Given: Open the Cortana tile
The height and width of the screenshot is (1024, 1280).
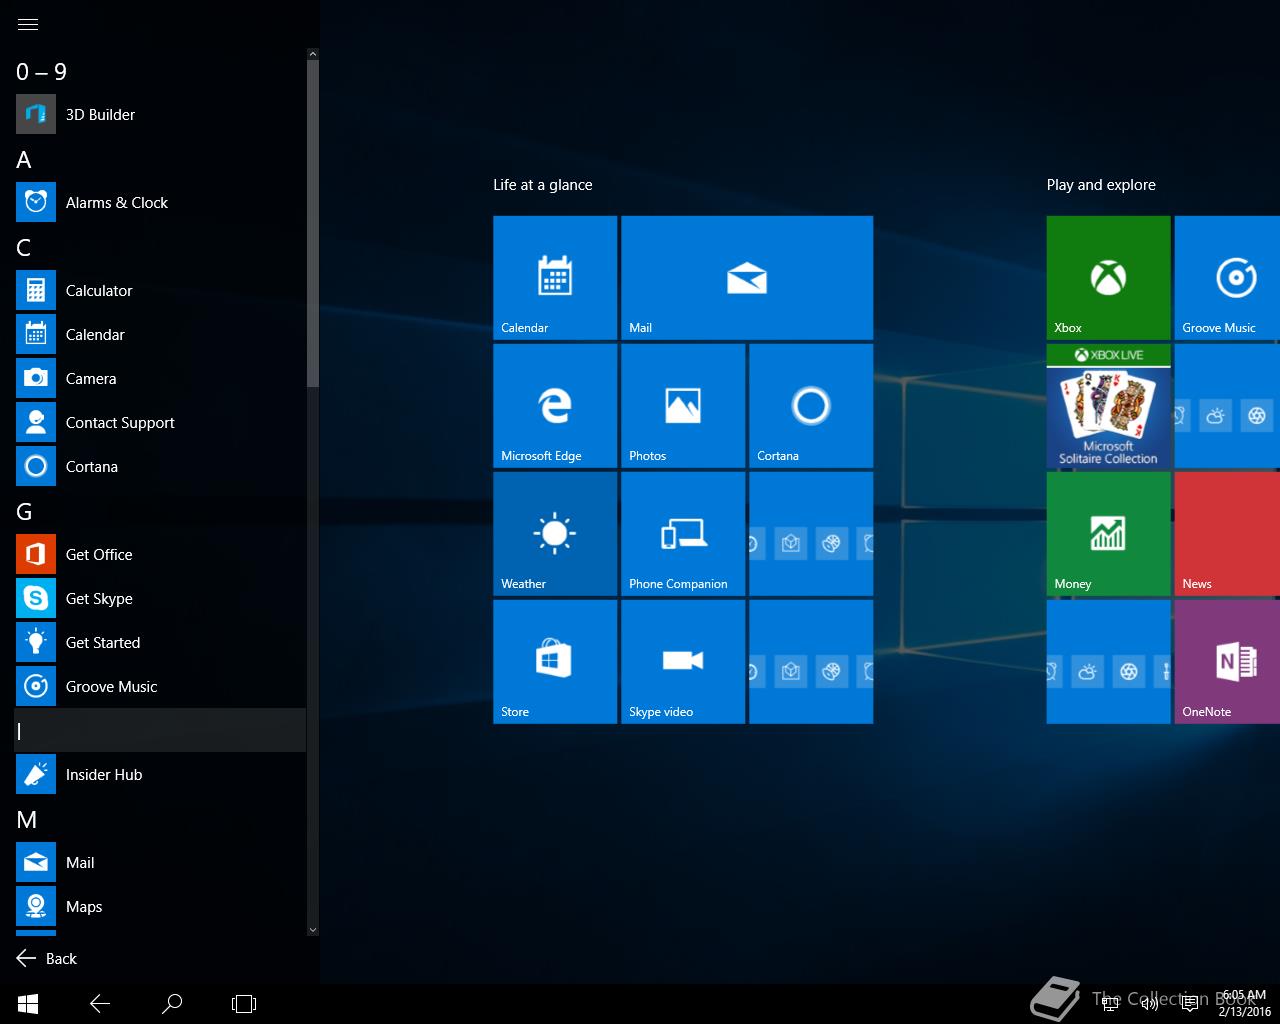Looking at the screenshot, I should pos(811,406).
